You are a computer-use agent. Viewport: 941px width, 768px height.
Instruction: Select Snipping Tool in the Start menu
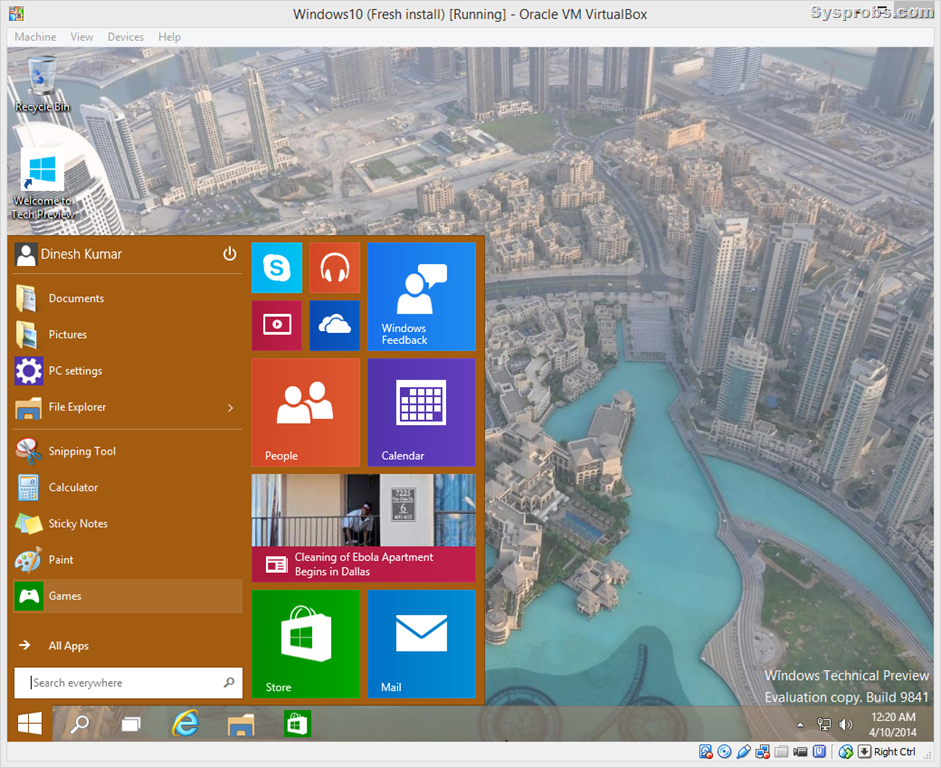click(x=82, y=451)
